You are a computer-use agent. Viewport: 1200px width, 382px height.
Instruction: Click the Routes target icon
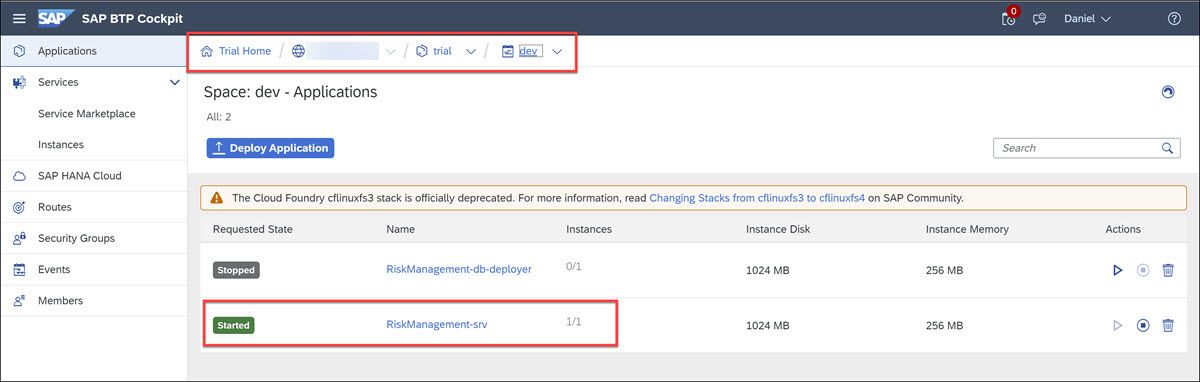[19, 207]
